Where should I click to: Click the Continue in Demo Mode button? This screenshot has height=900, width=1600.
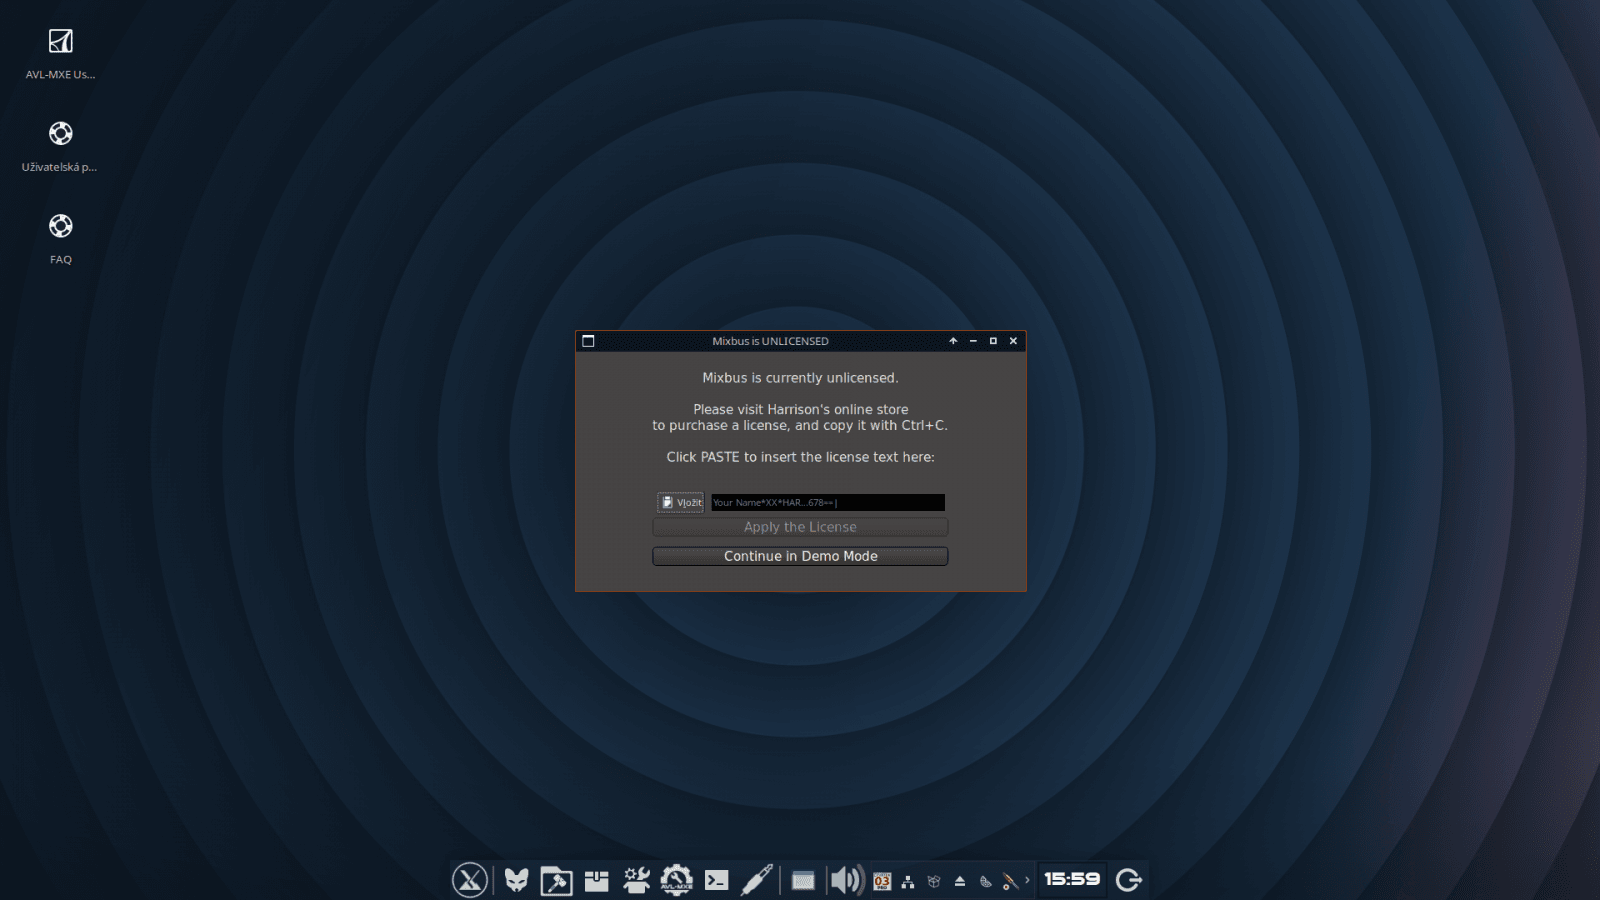pyautogui.click(x=800, y=556)
